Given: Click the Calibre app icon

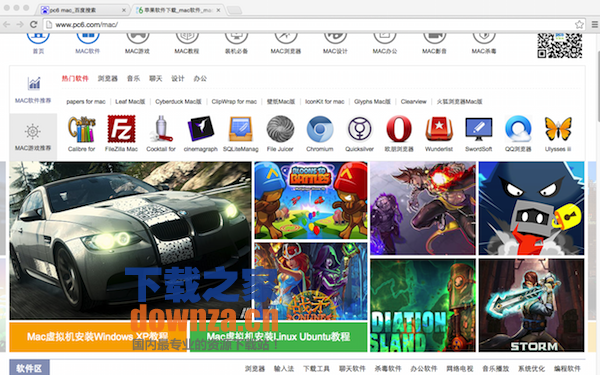Looking at the screenshot, I should [x=82, y=129].
